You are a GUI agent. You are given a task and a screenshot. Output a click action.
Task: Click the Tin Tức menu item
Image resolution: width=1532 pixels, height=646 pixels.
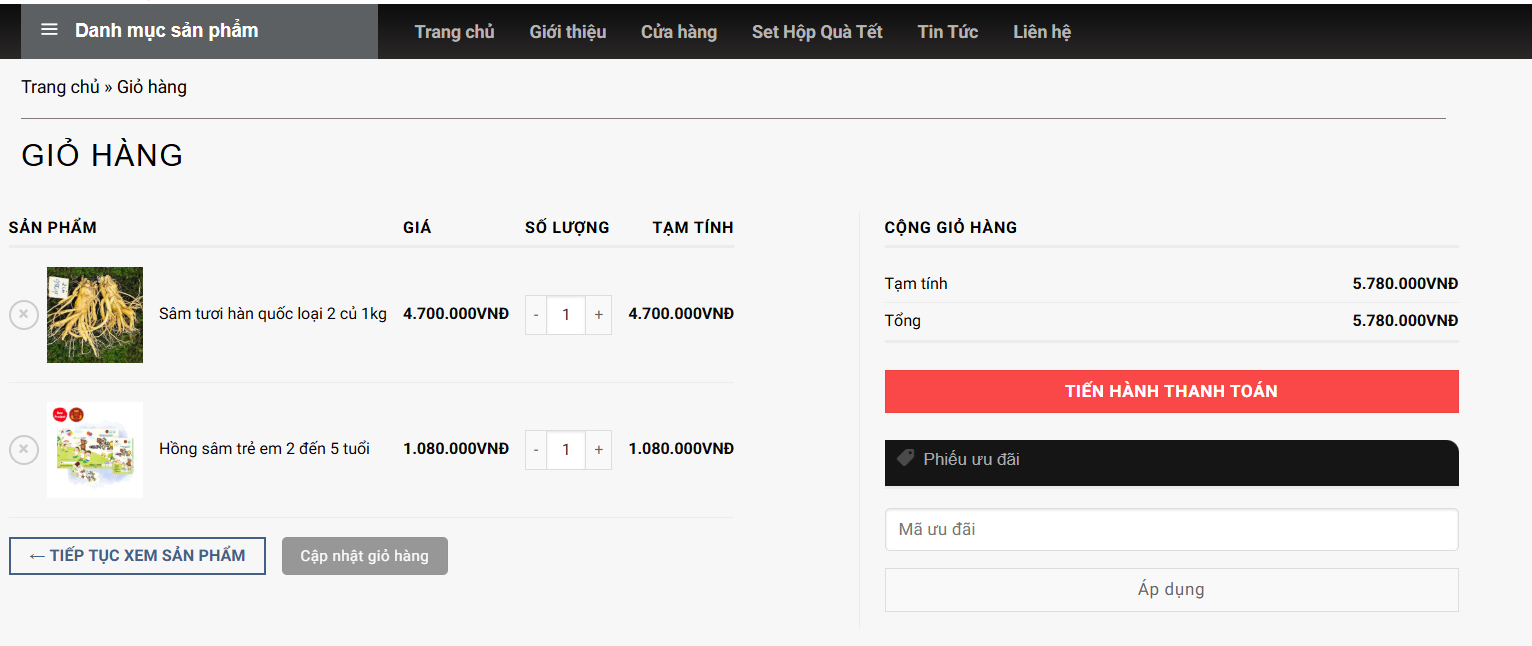pos(947,32)
